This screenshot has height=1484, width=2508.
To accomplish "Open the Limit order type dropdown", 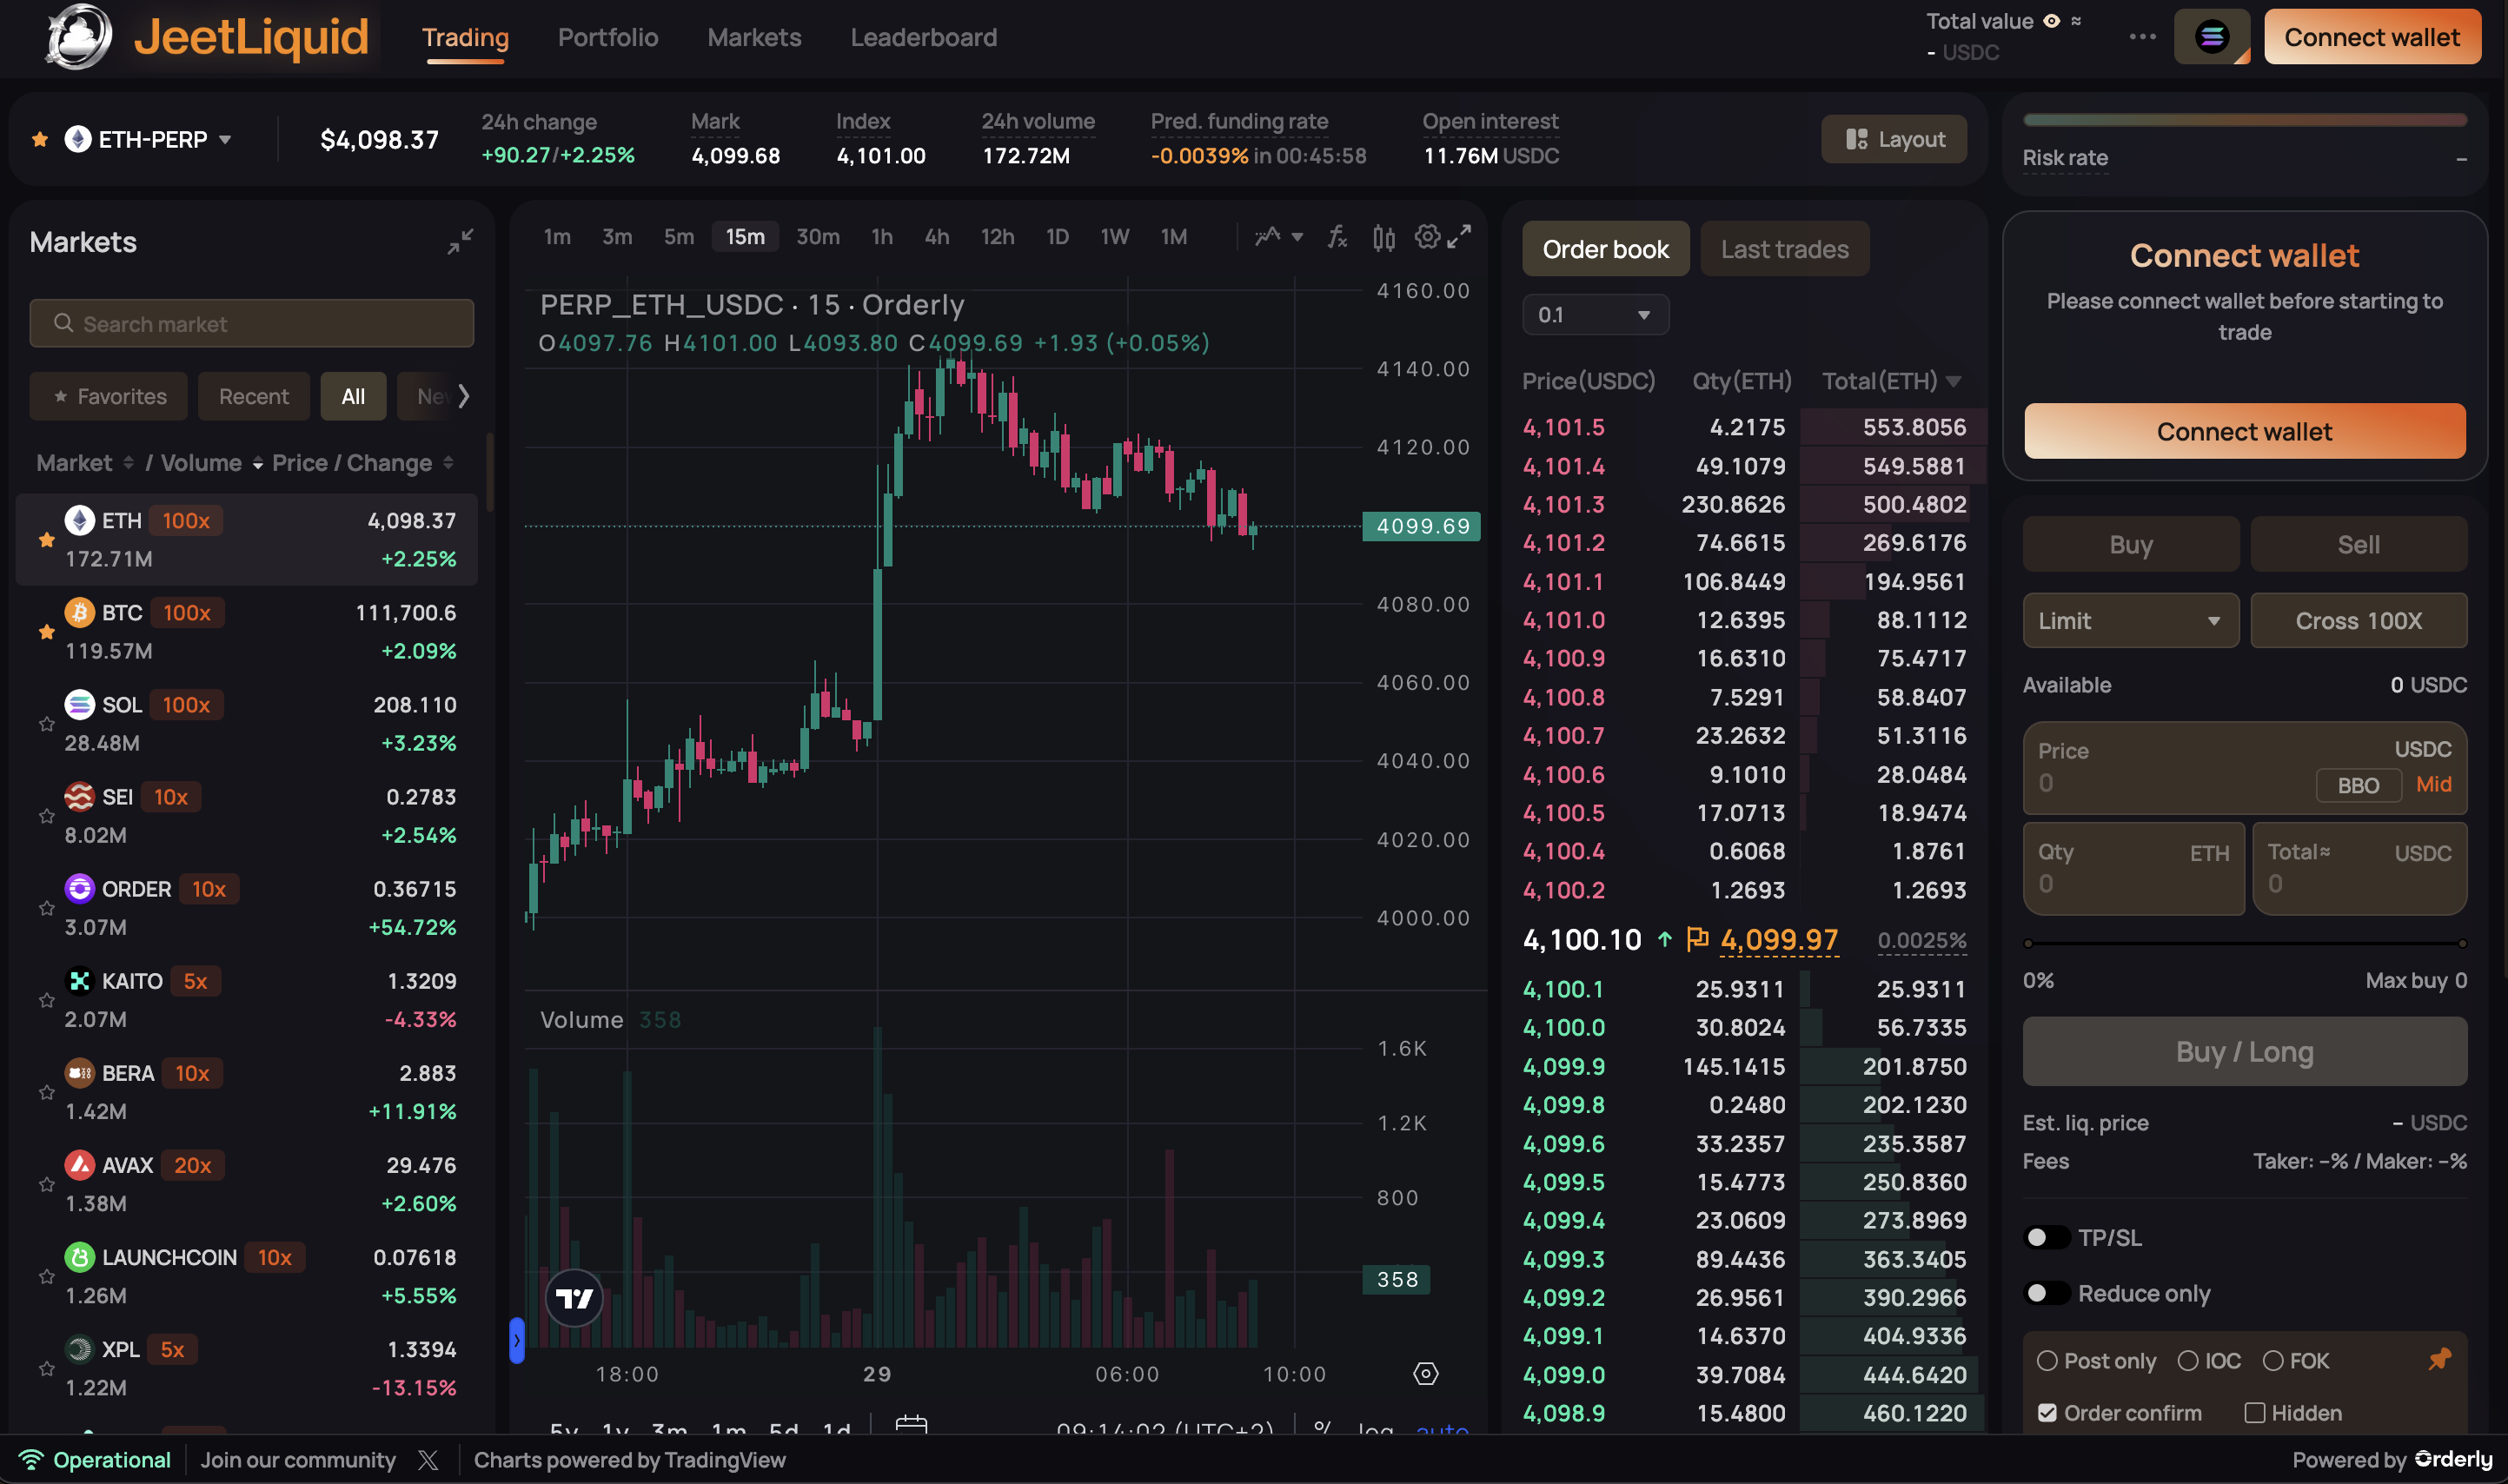I will point(2130,621).
